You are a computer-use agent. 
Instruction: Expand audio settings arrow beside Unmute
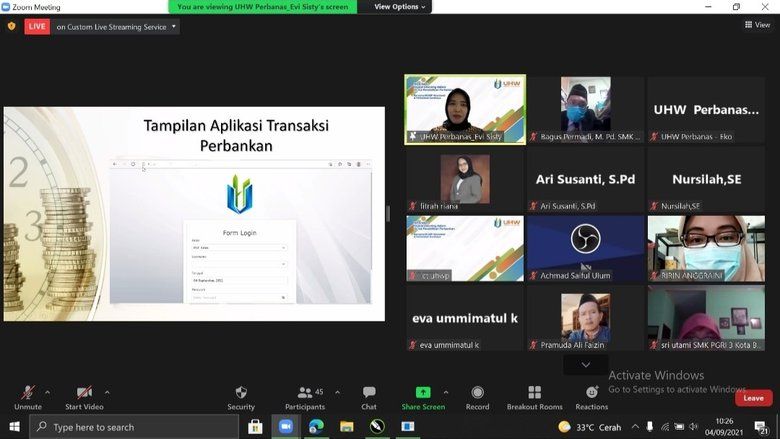point(47,392)
